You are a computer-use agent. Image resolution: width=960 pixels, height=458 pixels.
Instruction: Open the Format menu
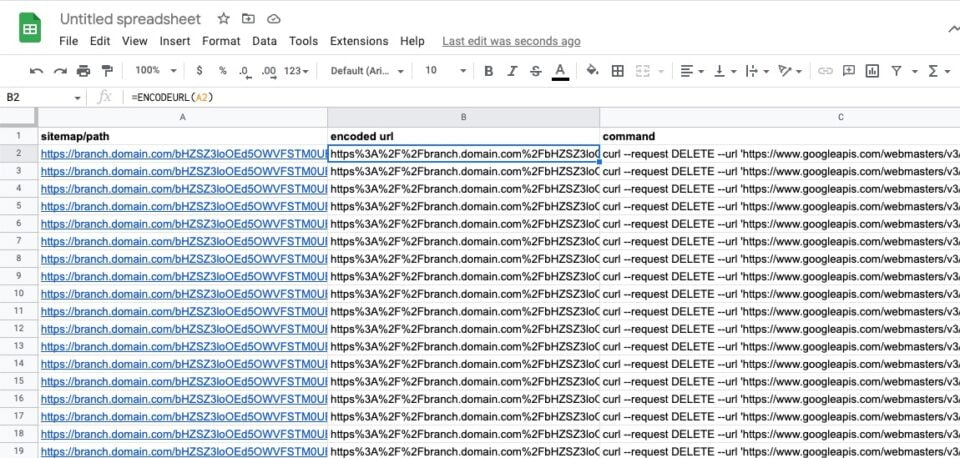(221, 41)
